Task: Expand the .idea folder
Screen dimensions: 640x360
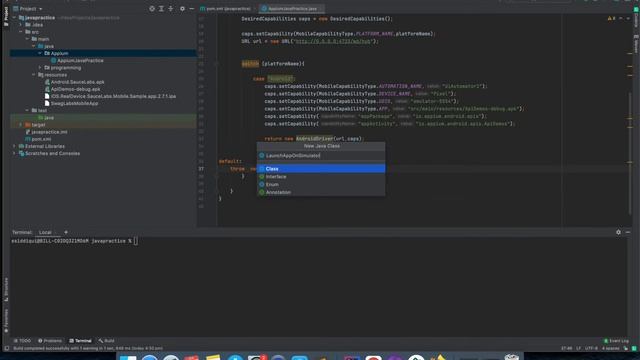Action: 21,25
